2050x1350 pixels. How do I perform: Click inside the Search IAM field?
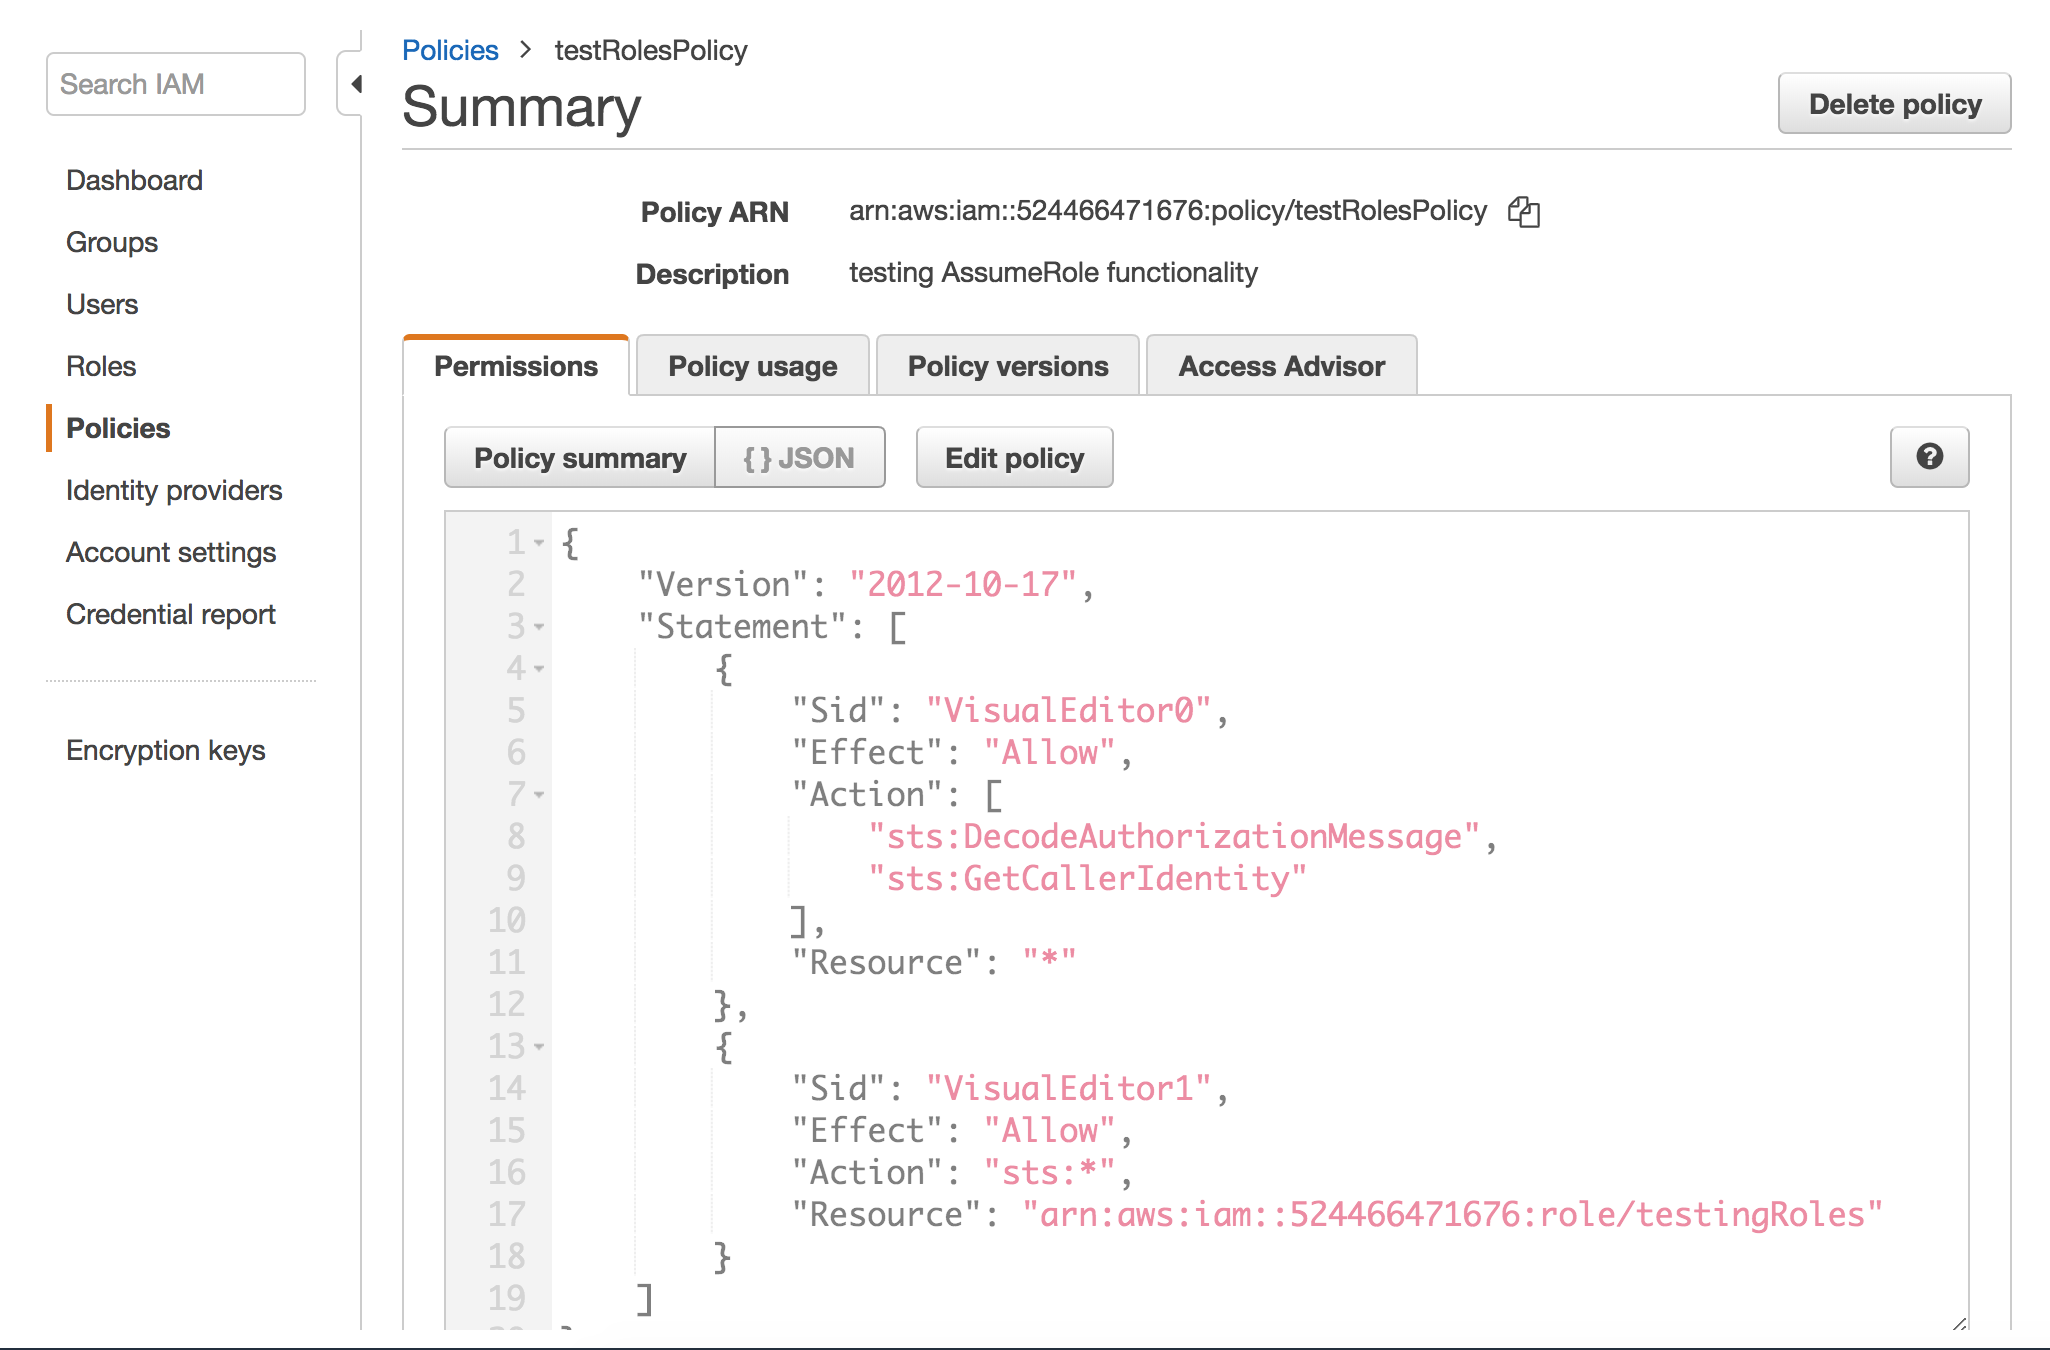(x=175, y=84)
